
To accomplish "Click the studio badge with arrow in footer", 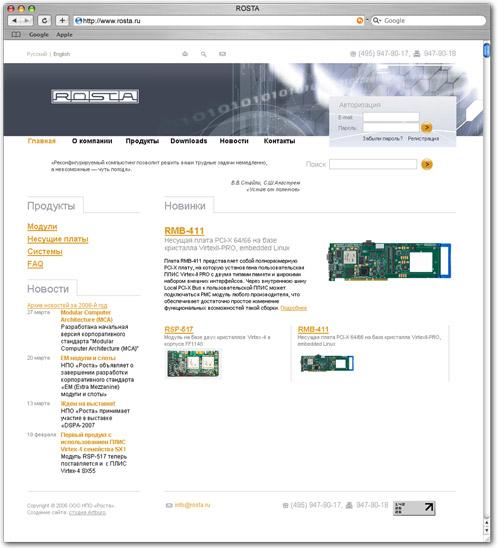I will click(414, 508).
